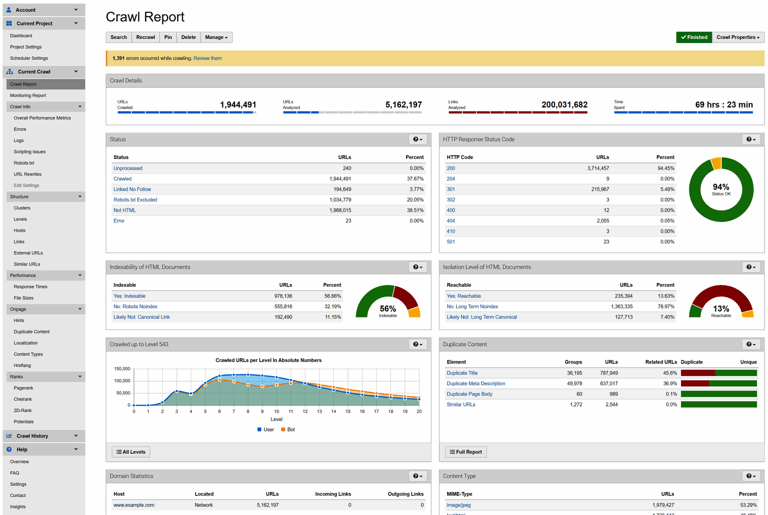Click the help icon in Duplicate Content panel

[x=751, y=344]
